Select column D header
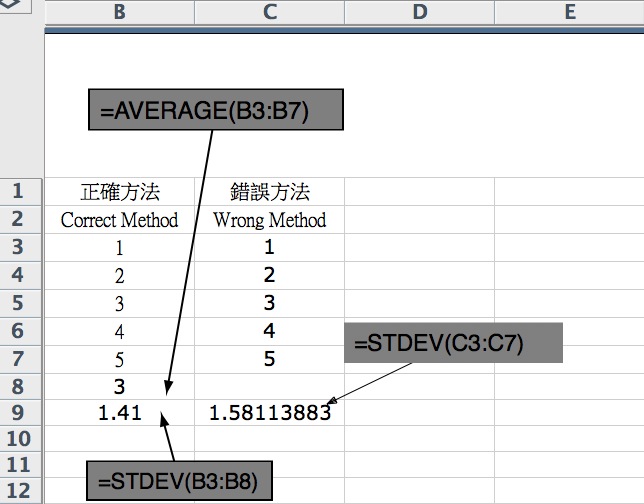Screen dimensions: 644x504 pos(419,12)
